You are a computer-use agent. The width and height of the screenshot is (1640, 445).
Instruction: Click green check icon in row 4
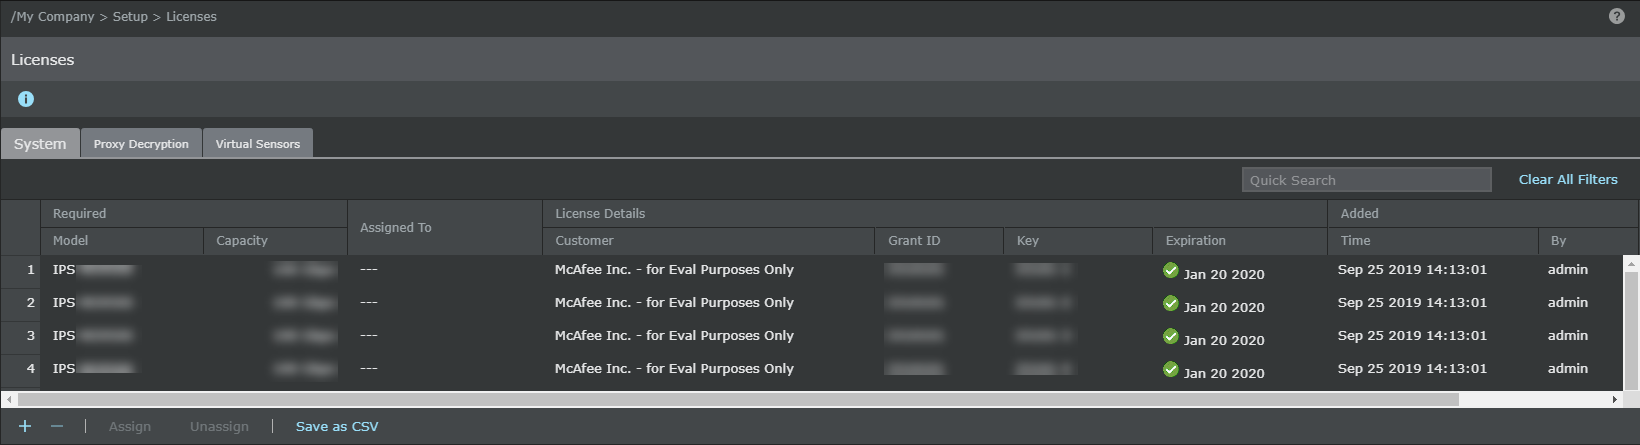[1171, 369]
